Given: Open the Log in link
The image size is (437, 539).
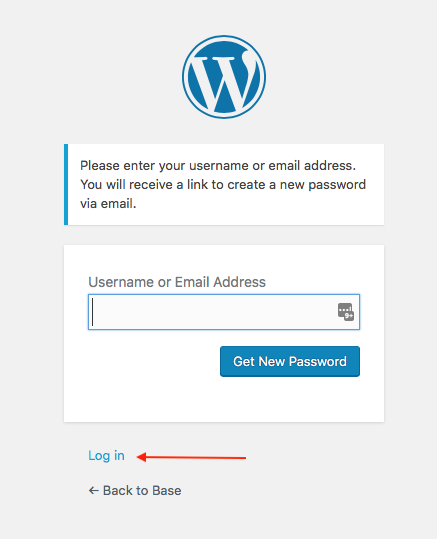Looking at the screenshot, I should (106, 456).
